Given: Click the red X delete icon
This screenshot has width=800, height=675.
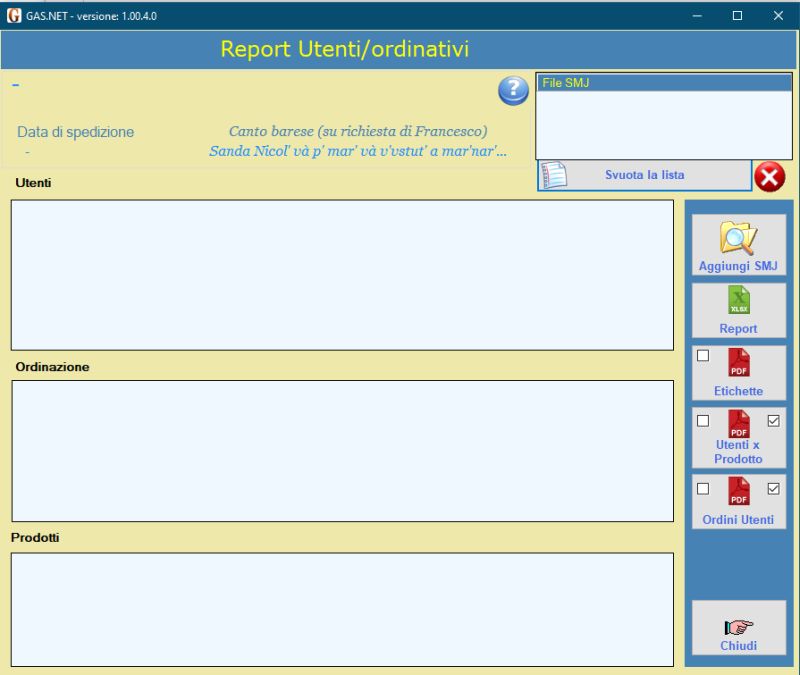Looking at the screenshot, I should [x=769, y=176].
